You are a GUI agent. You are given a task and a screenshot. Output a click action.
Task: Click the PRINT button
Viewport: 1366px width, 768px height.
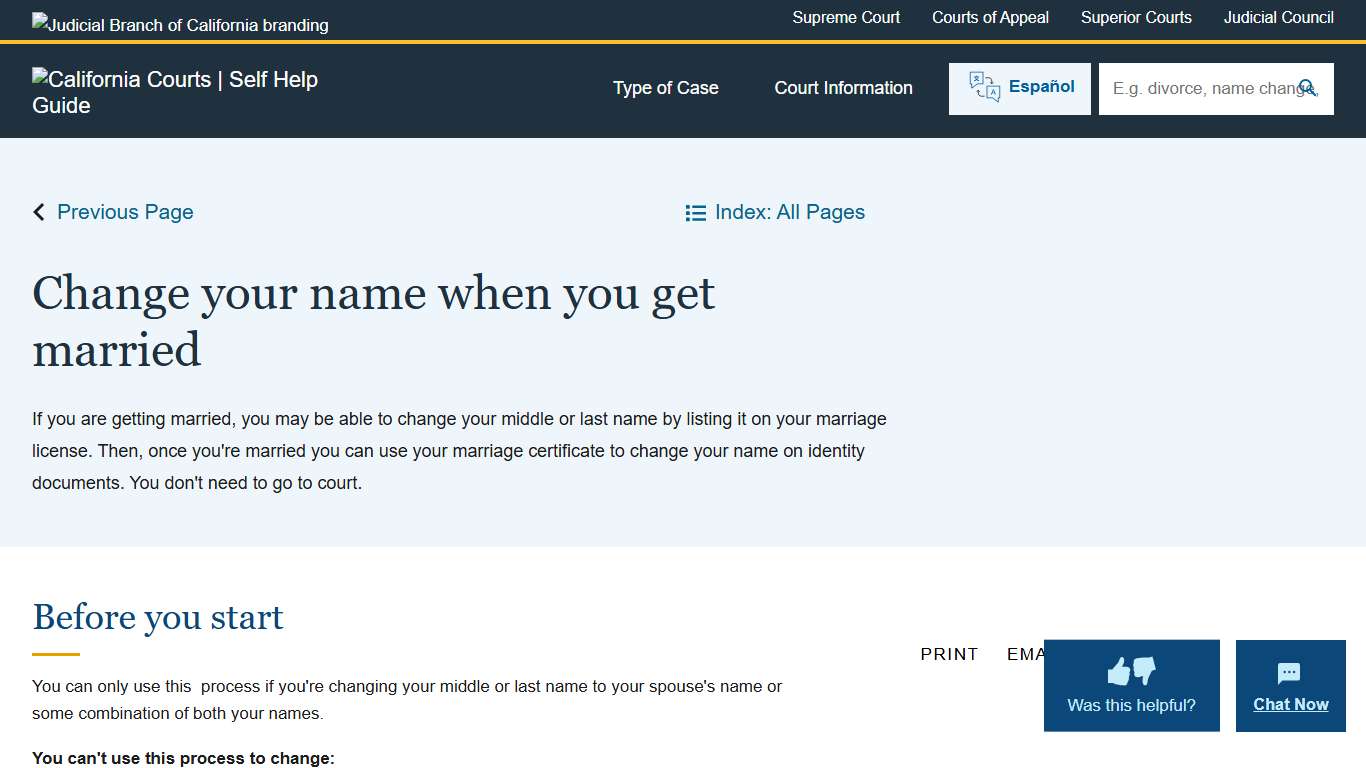[948, 654]
